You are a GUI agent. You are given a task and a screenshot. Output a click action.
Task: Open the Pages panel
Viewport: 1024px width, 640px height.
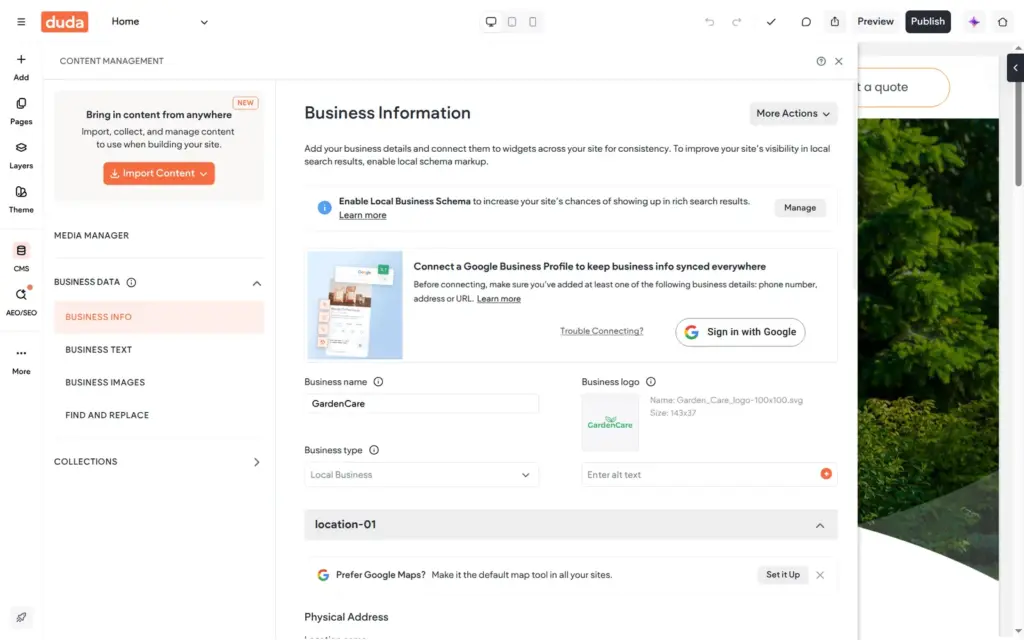coord(21,111)
